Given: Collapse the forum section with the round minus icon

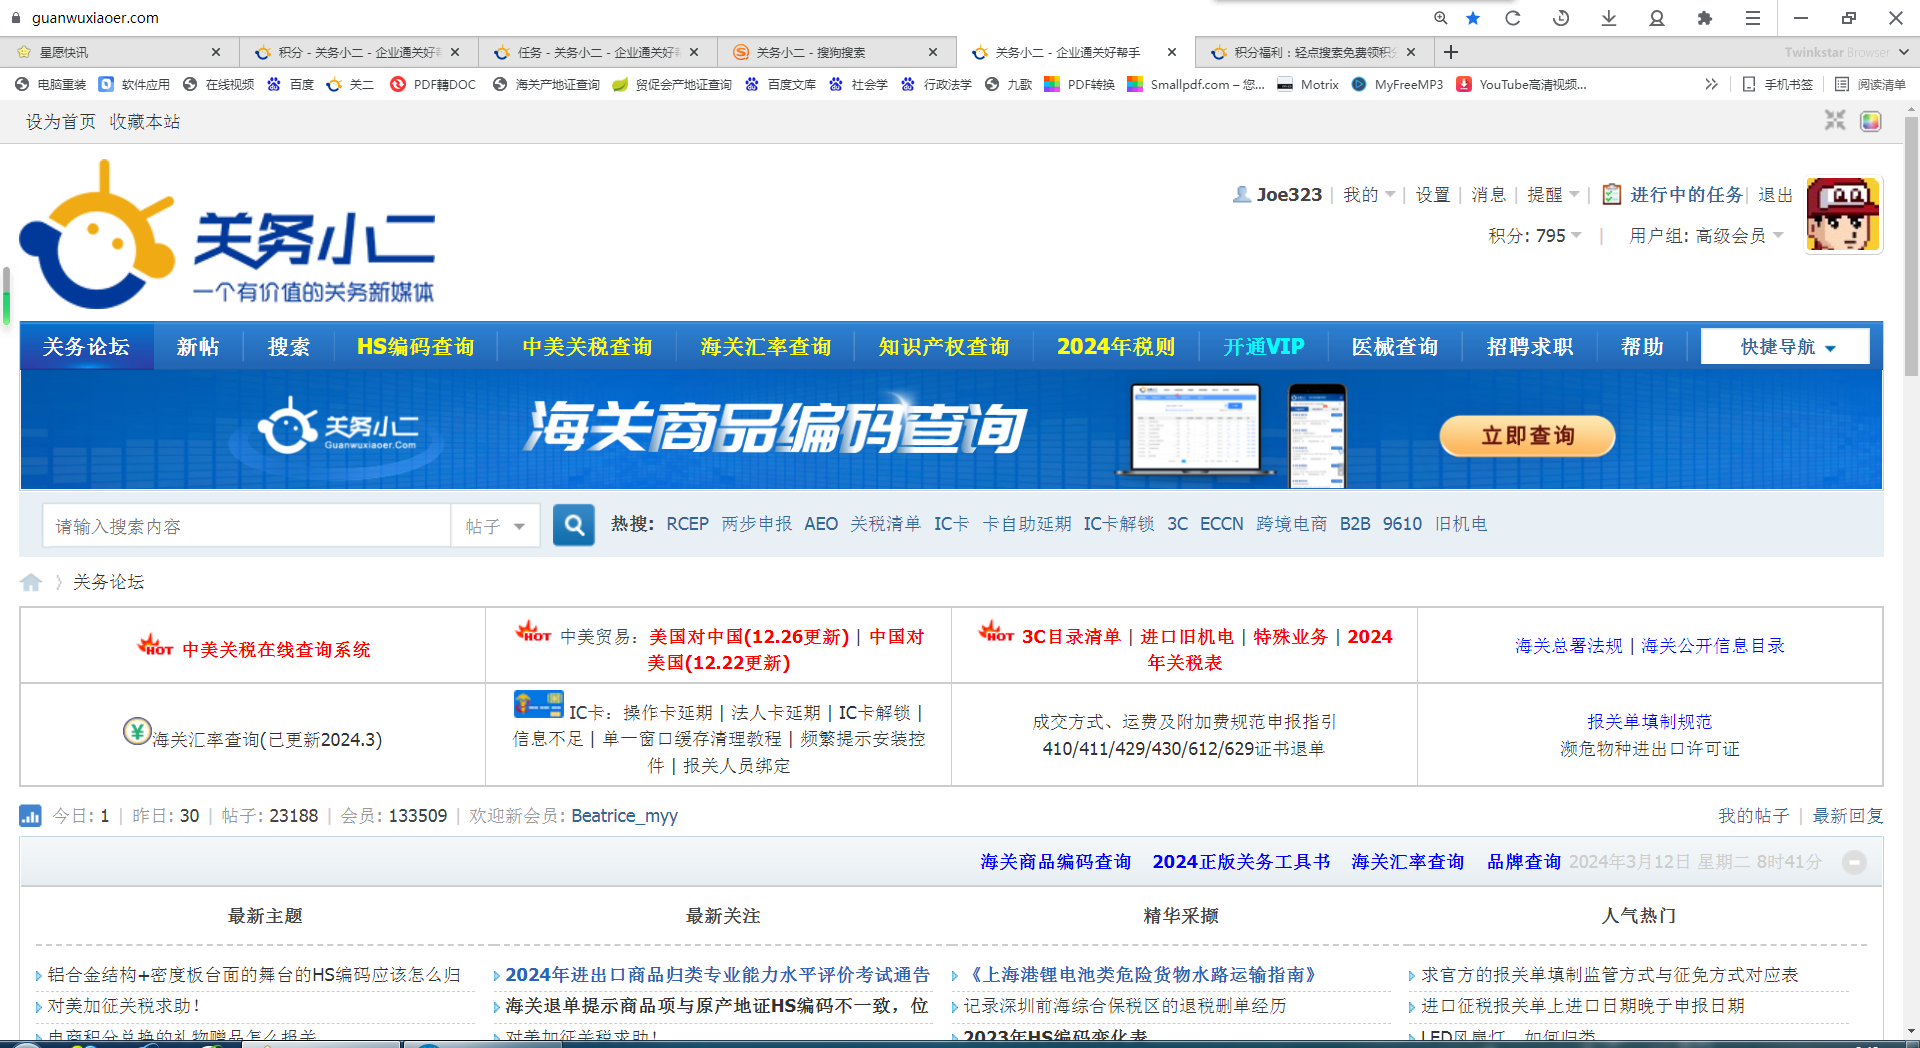Looking at the screenshot, I should tap(1854, 862).
